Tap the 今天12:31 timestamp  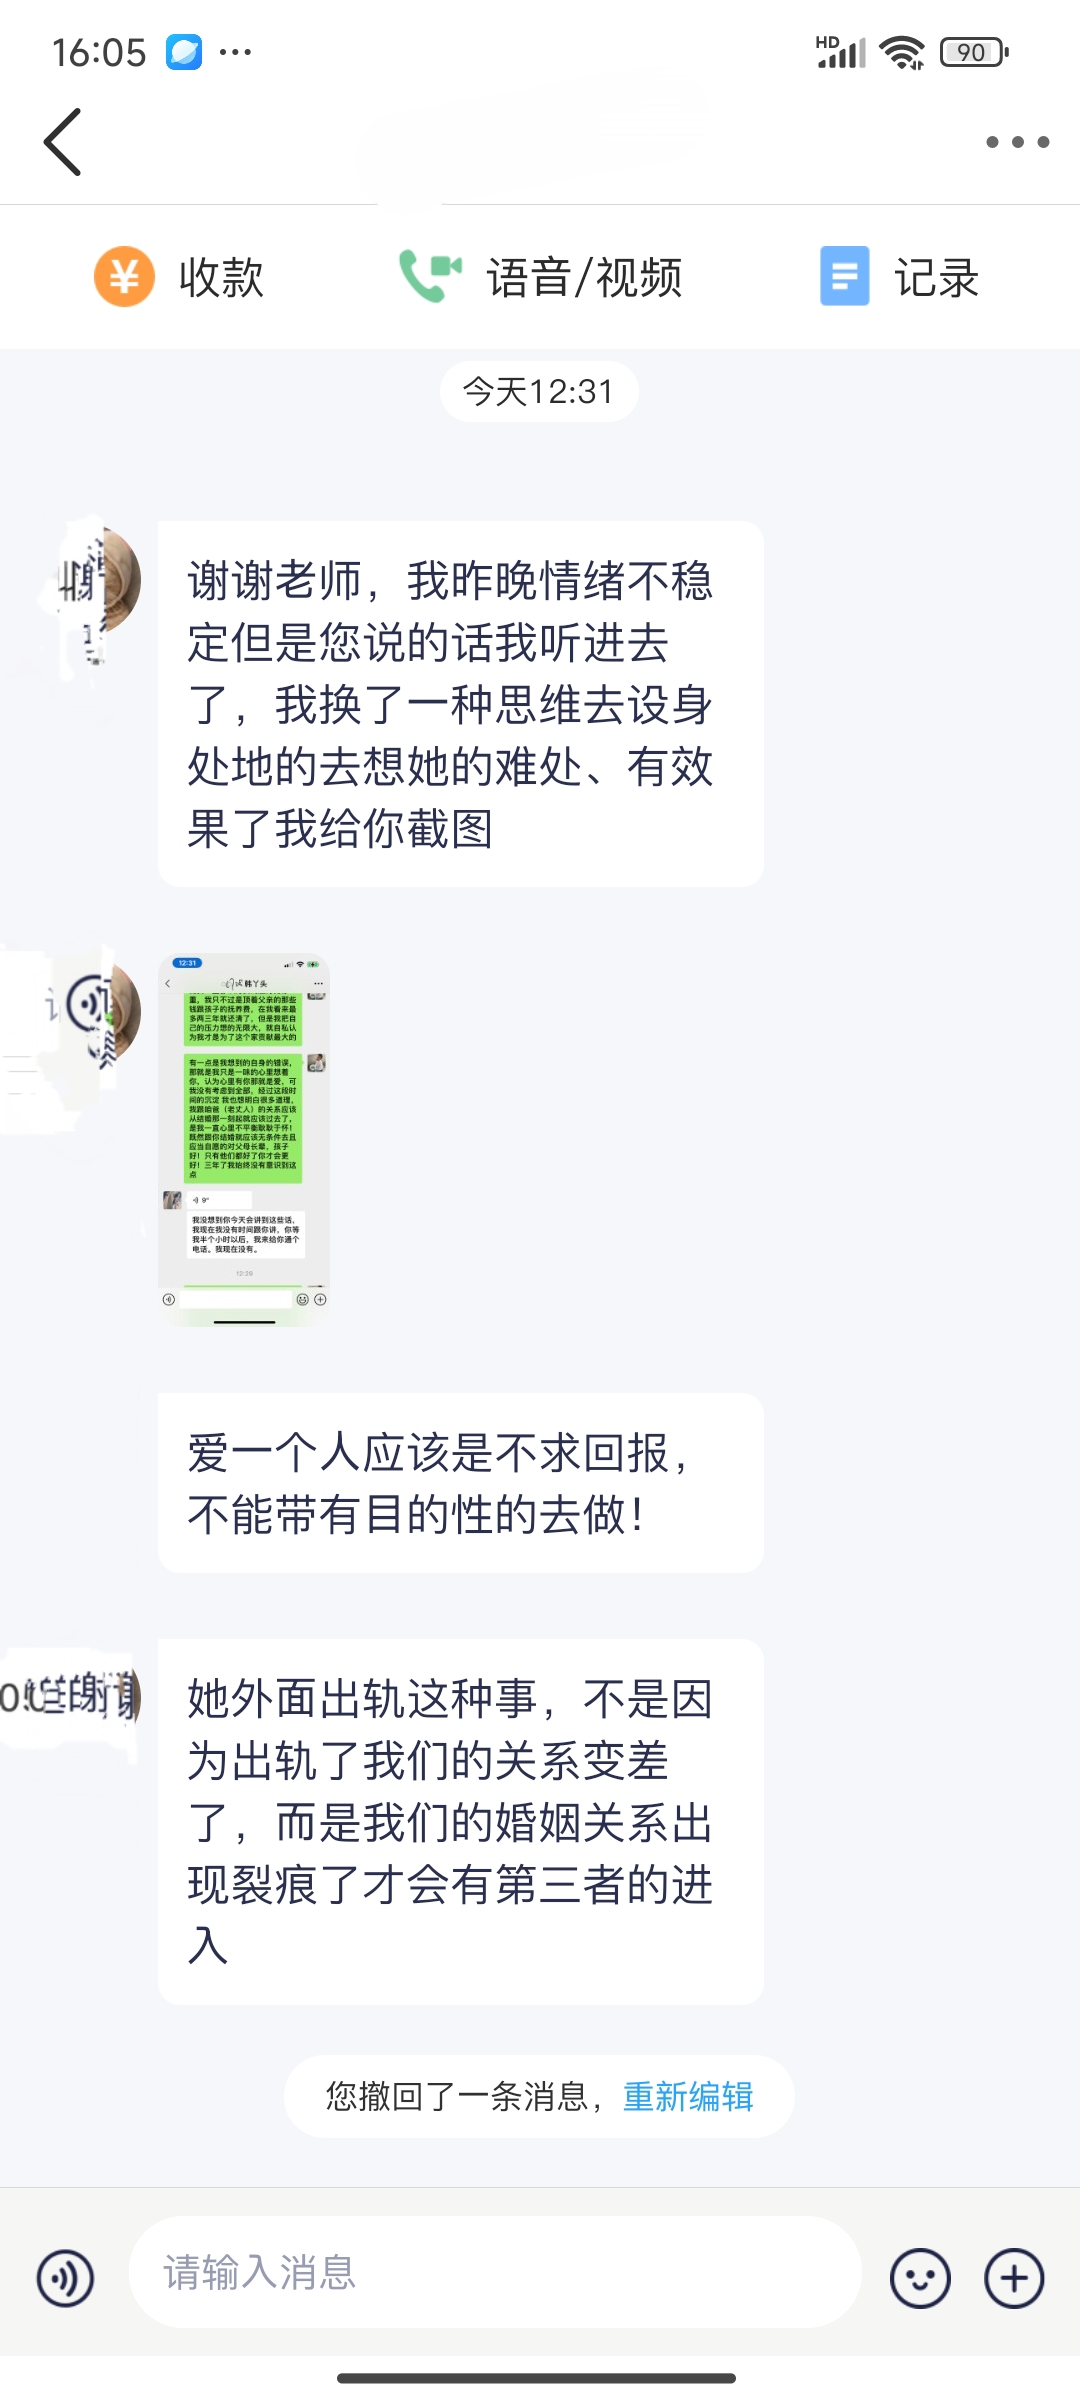tap(539, 391)
